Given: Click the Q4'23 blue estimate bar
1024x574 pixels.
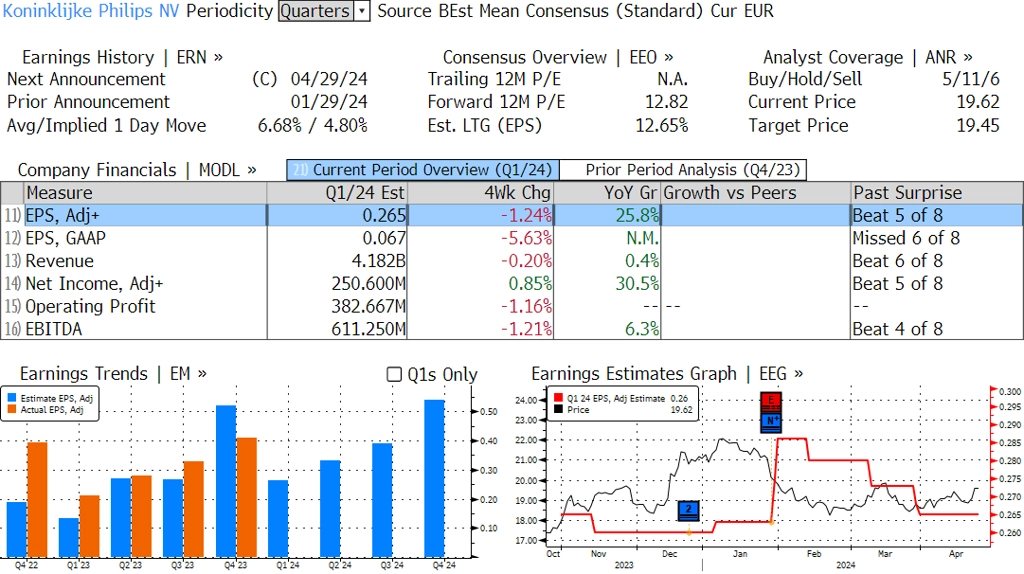Looking at the screenshot, I should coord(226,481).
